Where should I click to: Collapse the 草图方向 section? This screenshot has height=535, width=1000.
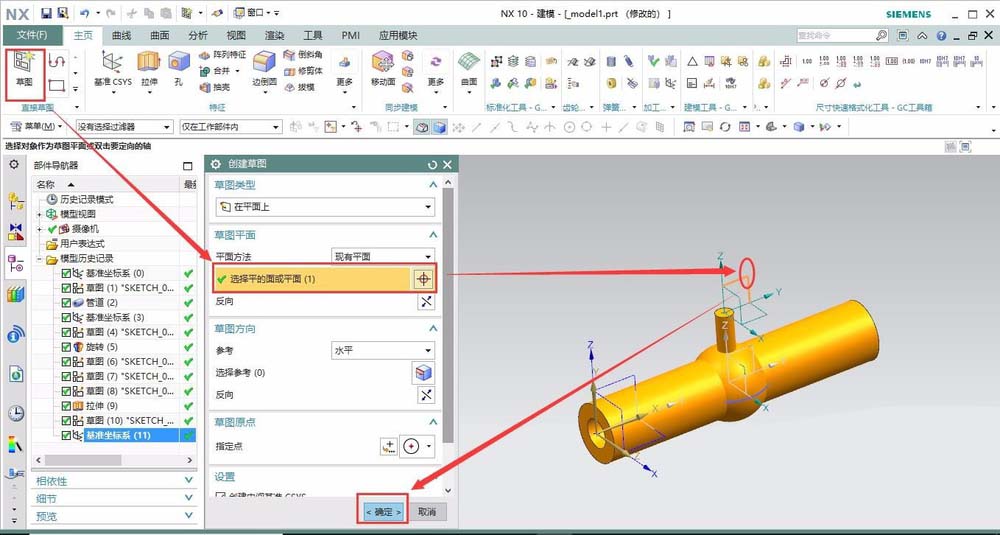coord(433,329)
